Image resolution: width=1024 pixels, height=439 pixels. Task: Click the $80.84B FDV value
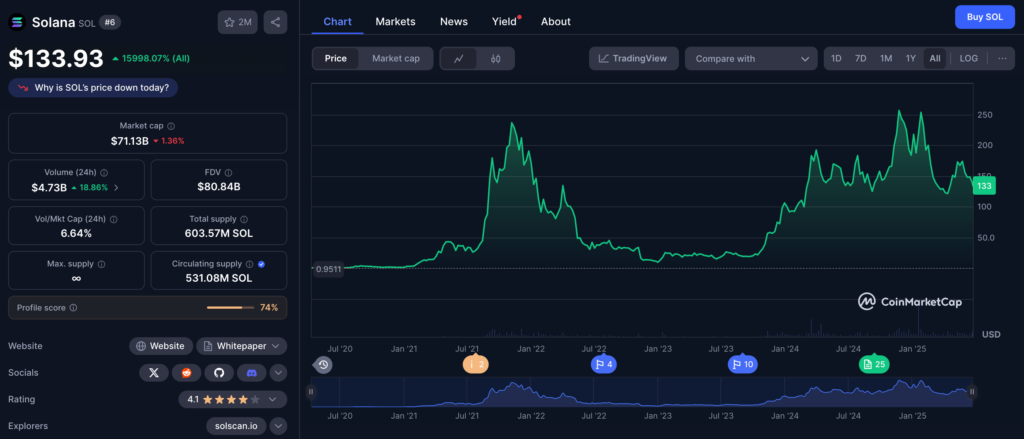219,187
